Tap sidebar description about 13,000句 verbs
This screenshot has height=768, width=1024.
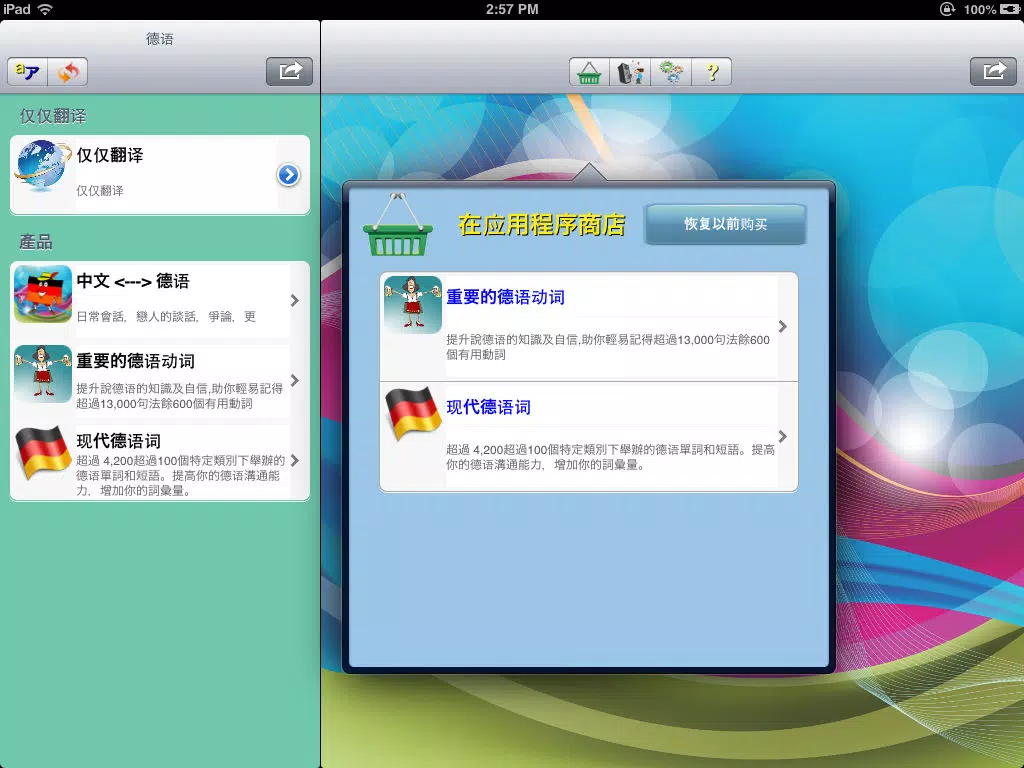point(180,396)
